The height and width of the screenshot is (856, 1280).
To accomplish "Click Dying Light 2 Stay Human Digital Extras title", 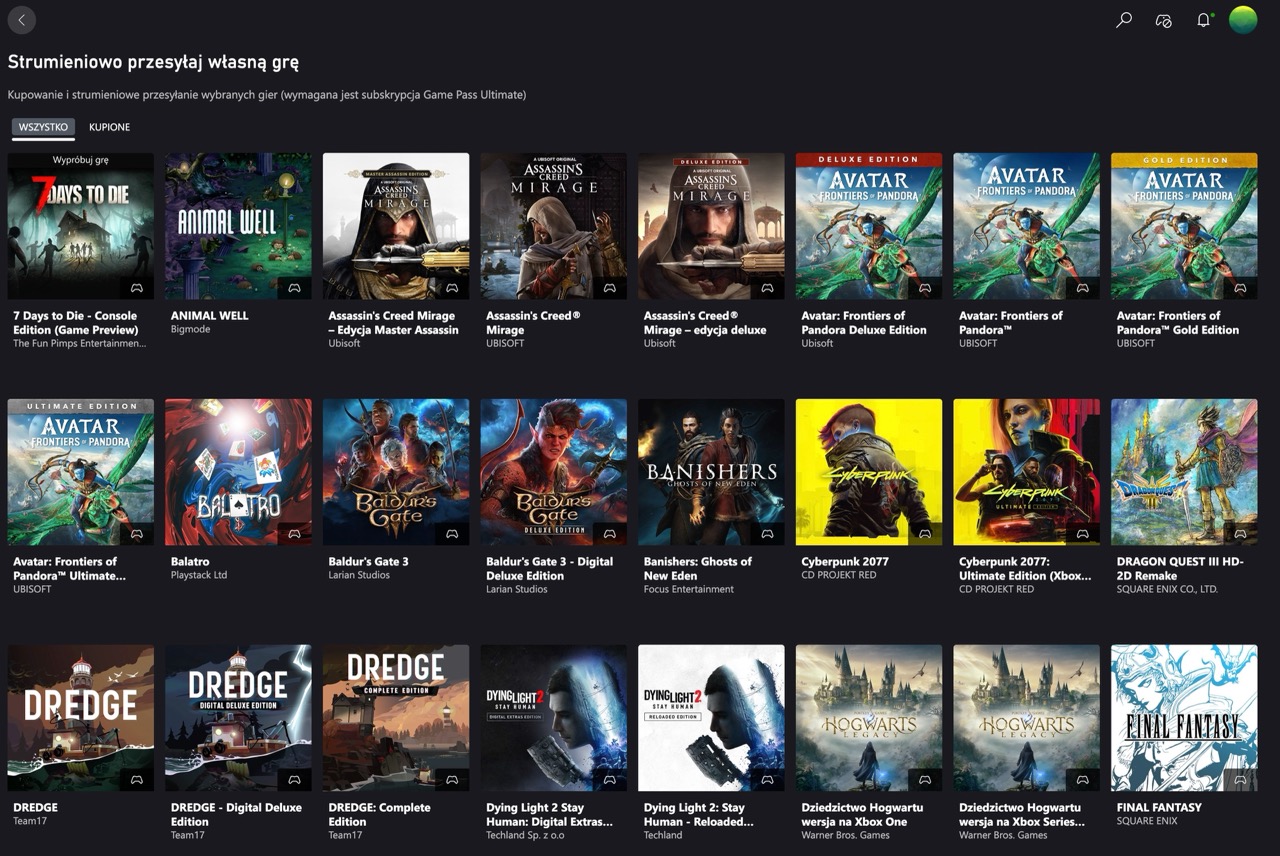I will point(548,815).
